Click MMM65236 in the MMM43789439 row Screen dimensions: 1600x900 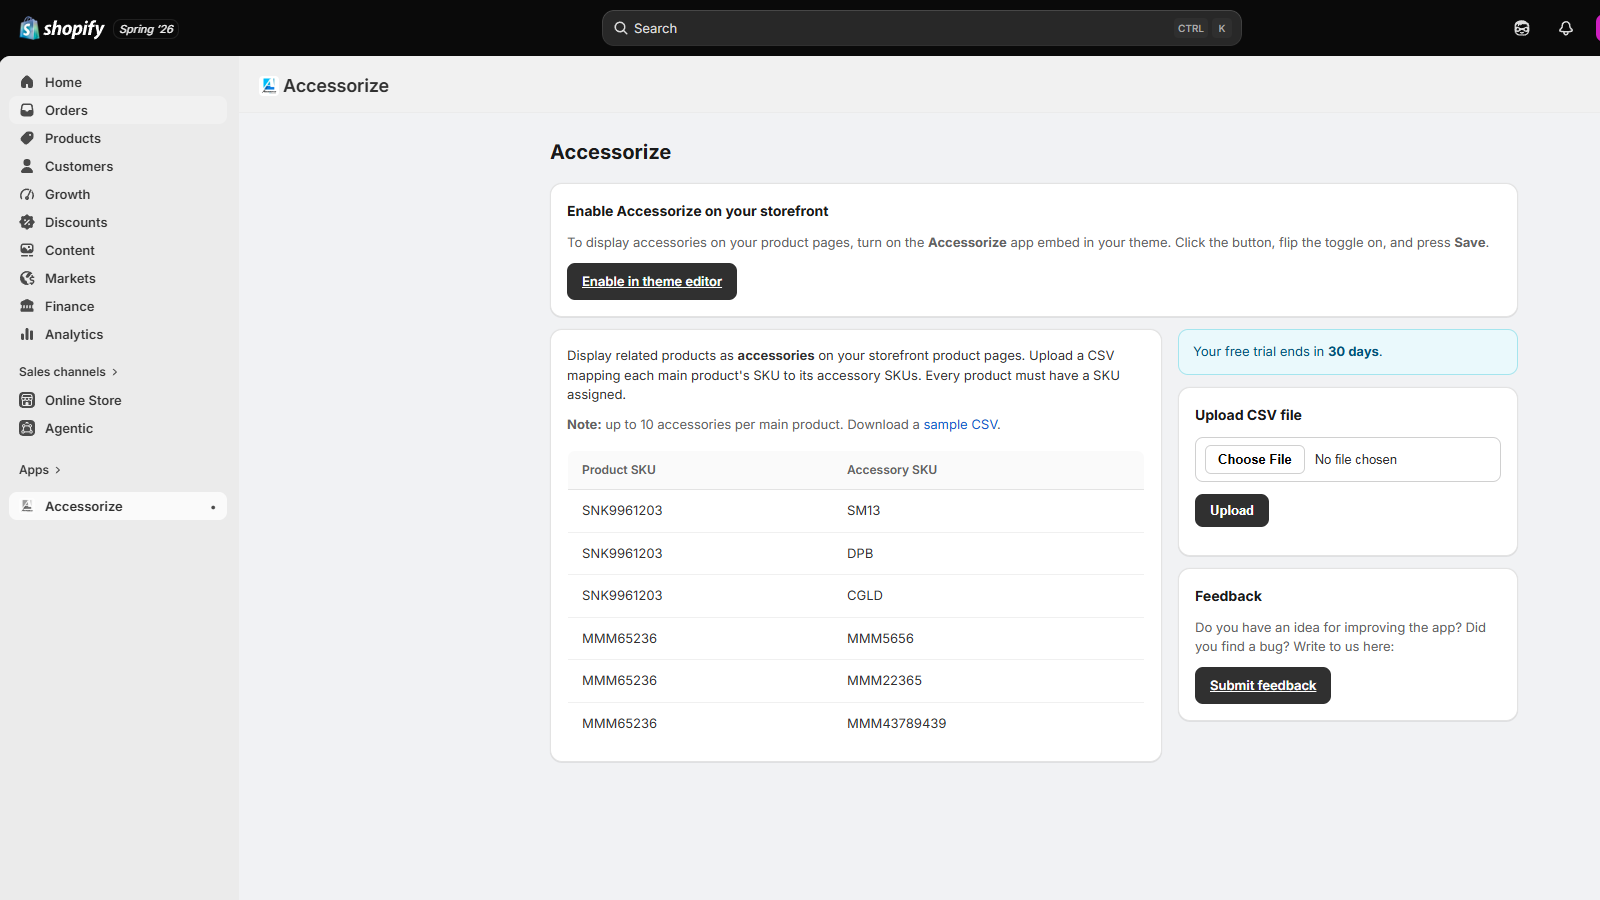(619, 723)
